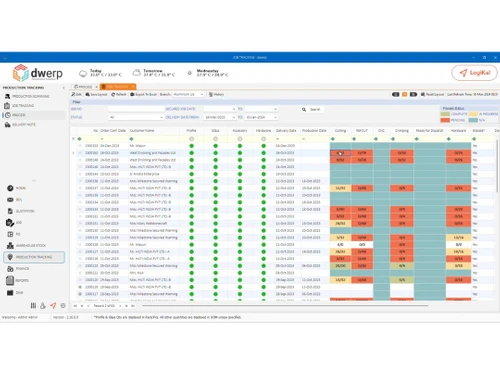Open History from the toolbar
The width and height of the screenshot is (500, 375).
216,95
